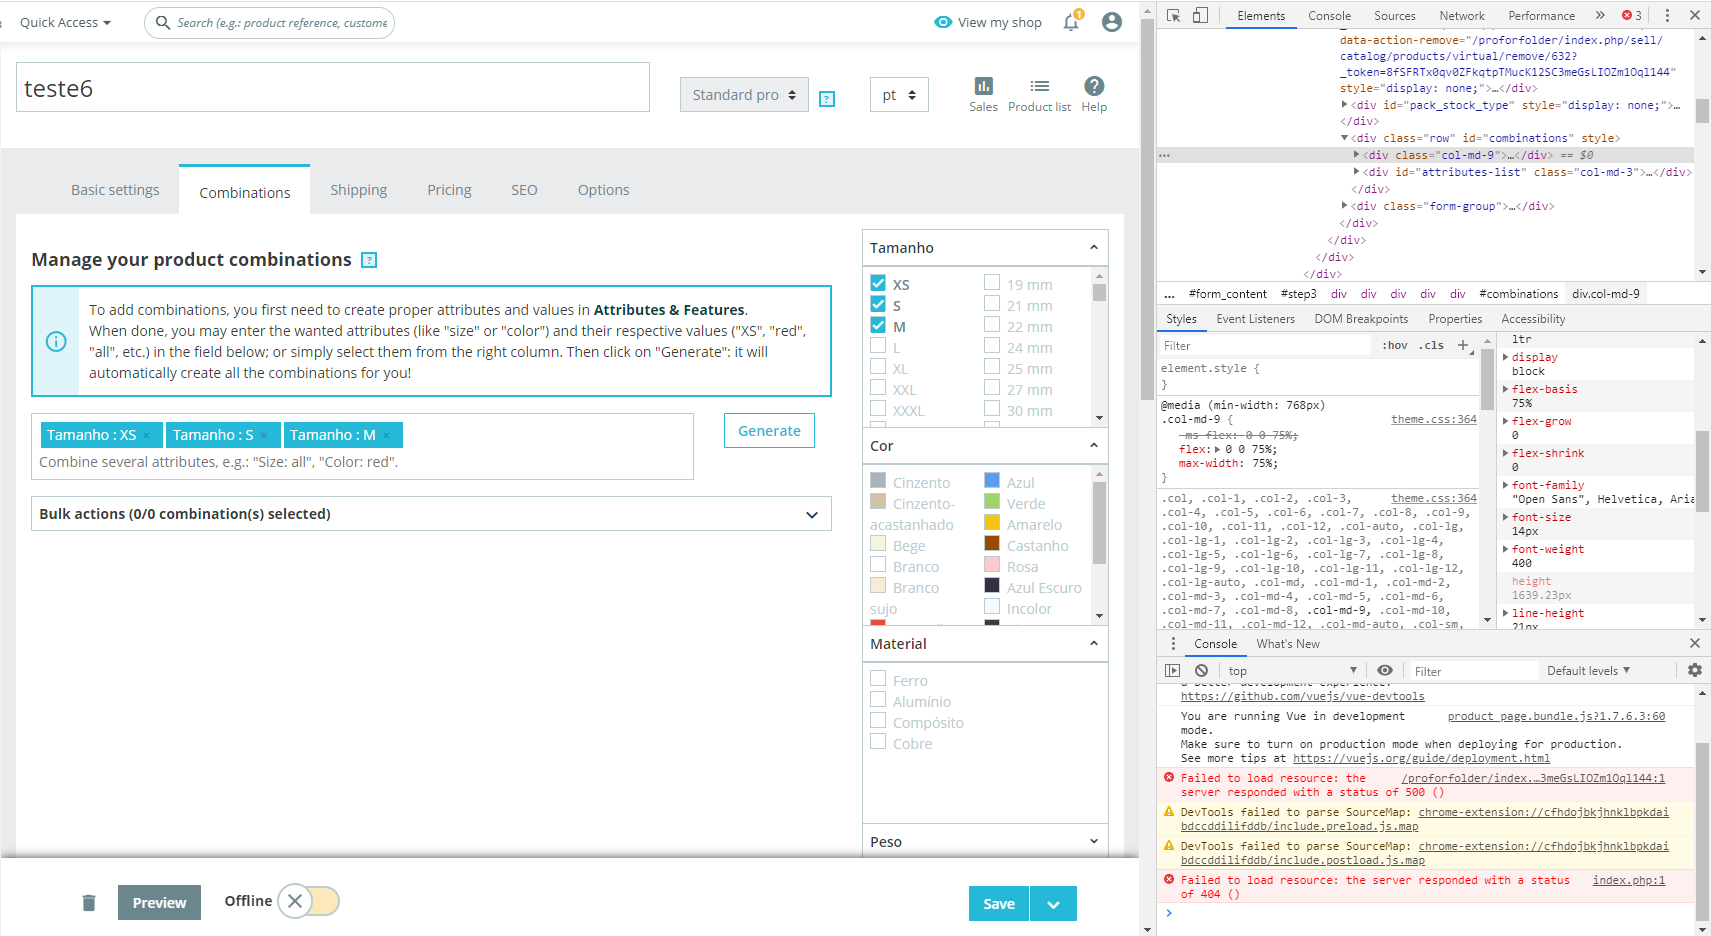Show the console sidebar icon
This screenshot has width=1711, height=936.
(1173, 671)
